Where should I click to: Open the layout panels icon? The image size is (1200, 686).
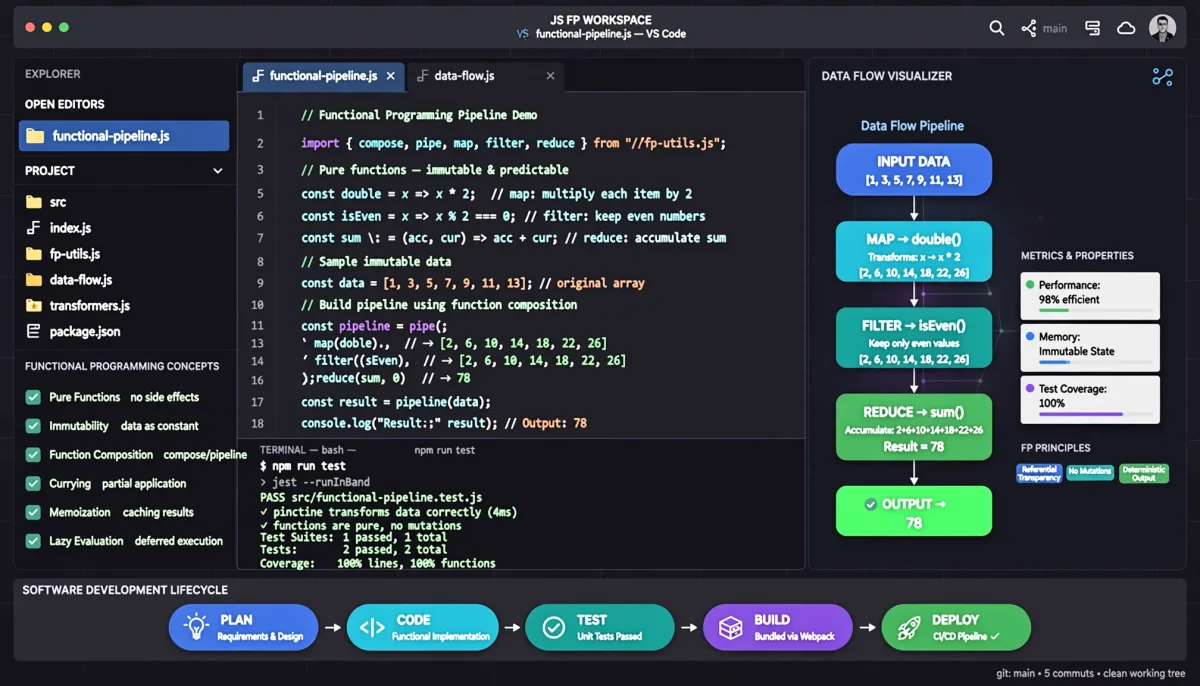click(1093, 28)
